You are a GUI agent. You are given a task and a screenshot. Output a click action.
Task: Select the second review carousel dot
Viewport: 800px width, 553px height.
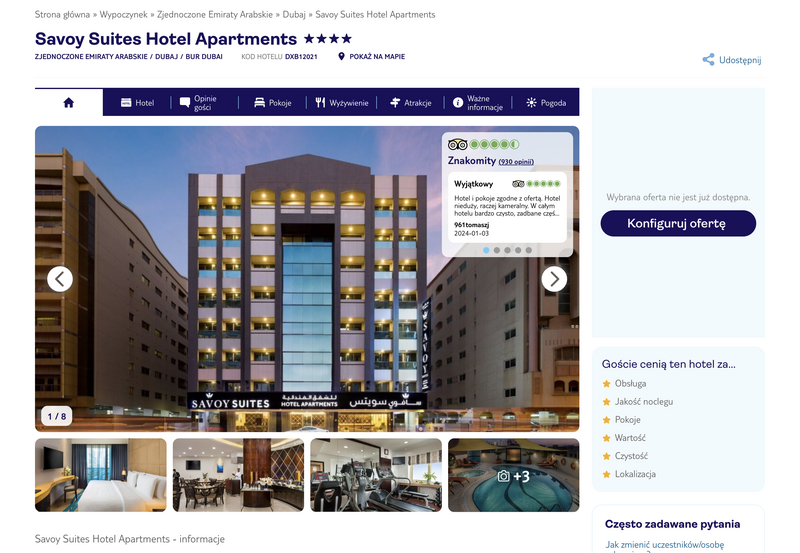coord(497,250)
